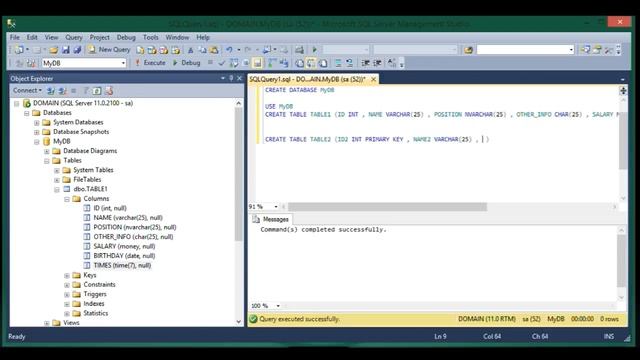Expand the System Databases folder
Image resolution: width=640 pixels, height=360 pixels.
click(37, 122)
